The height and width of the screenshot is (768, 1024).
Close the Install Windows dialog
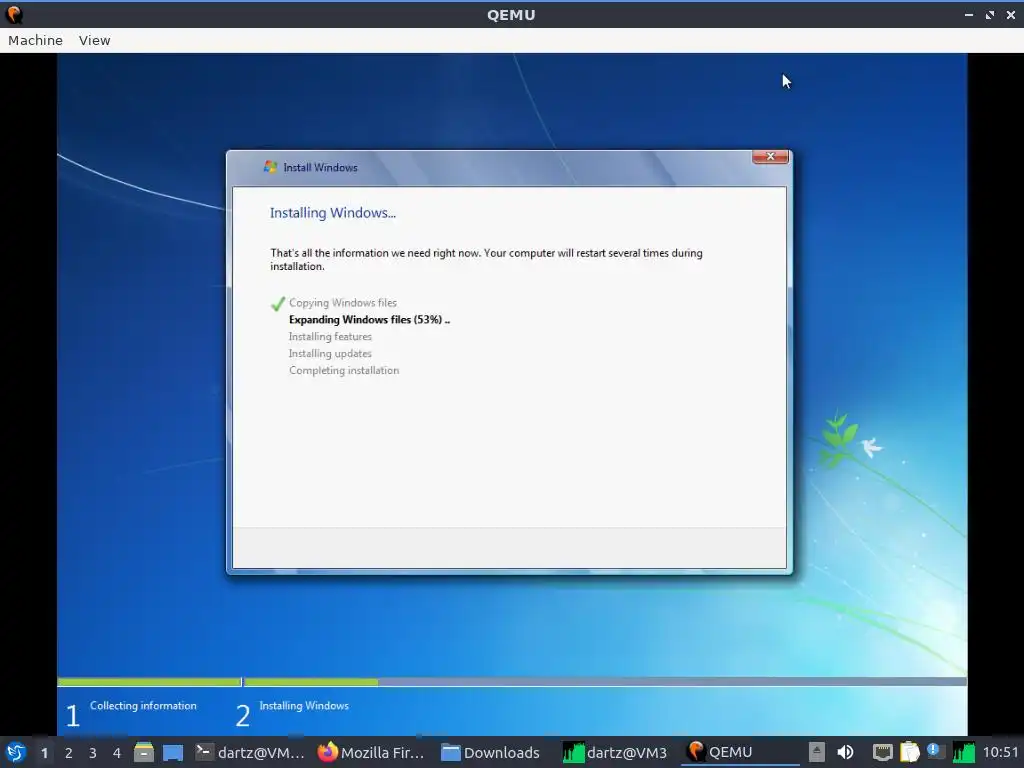pyautogui.click(x=770, y=157)
